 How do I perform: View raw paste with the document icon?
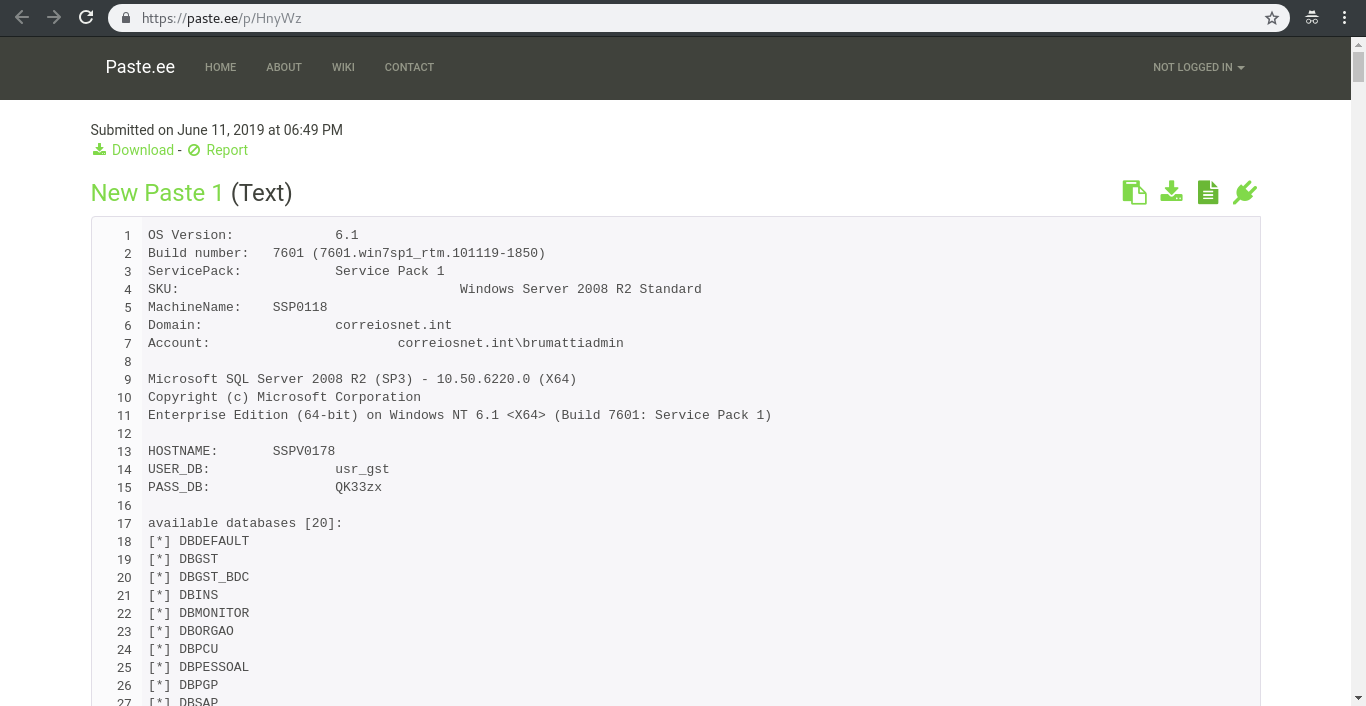tap(1208, 192)
